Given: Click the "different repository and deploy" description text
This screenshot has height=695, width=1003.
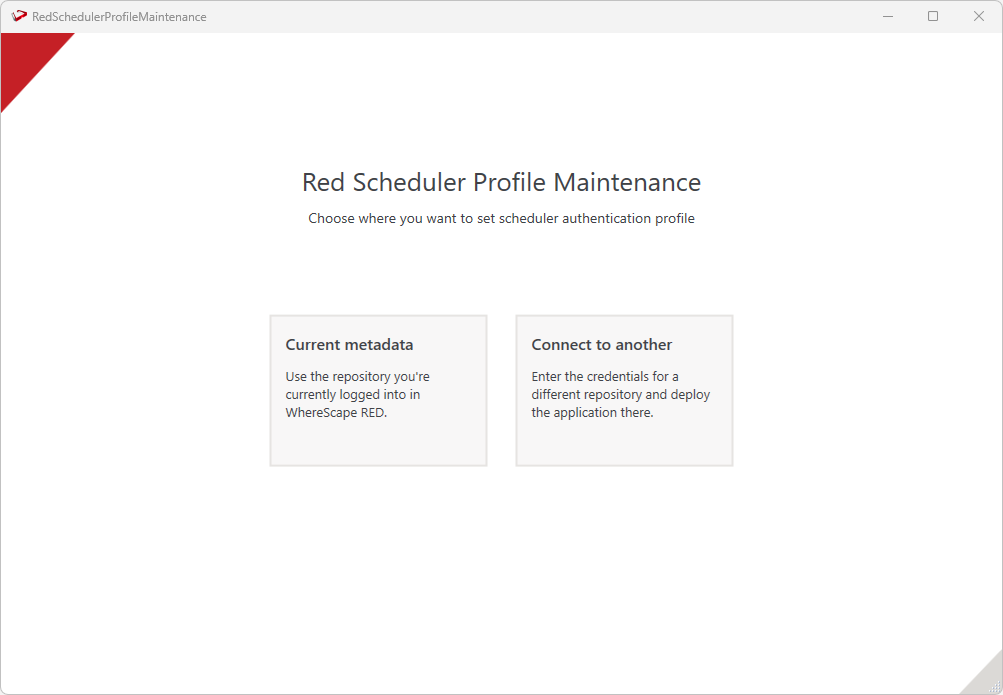Looking at the screenshot, I should 620,395.
